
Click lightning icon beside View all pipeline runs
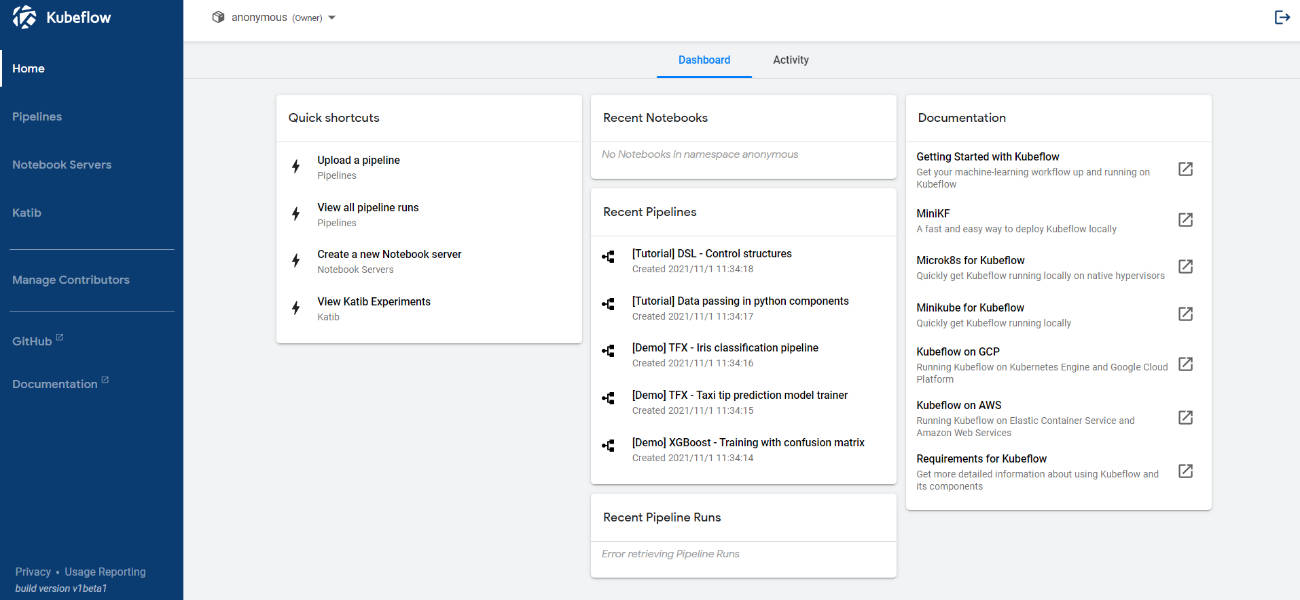tap(295, 214)
